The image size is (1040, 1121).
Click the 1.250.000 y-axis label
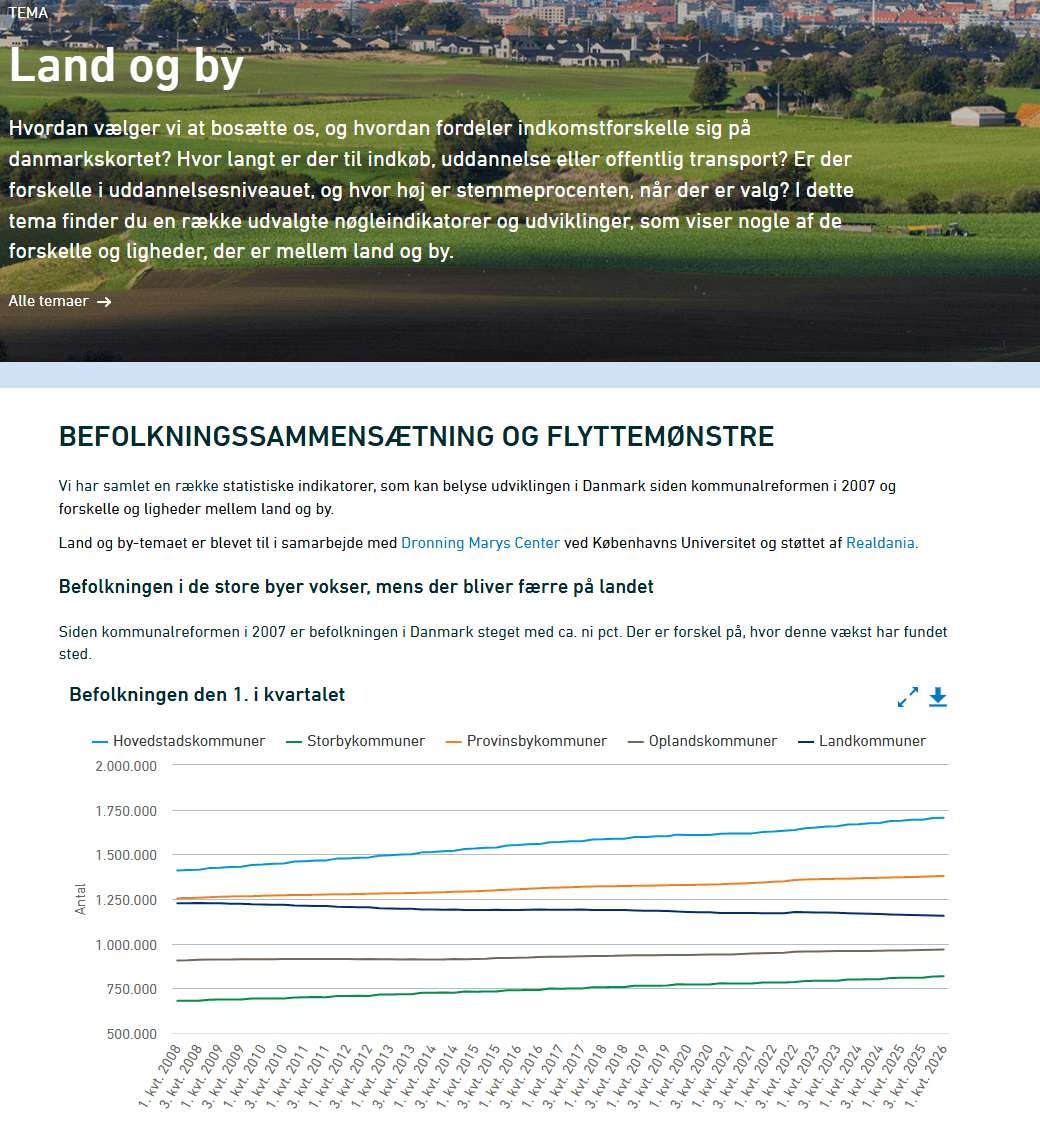click(x=126, y=901)
